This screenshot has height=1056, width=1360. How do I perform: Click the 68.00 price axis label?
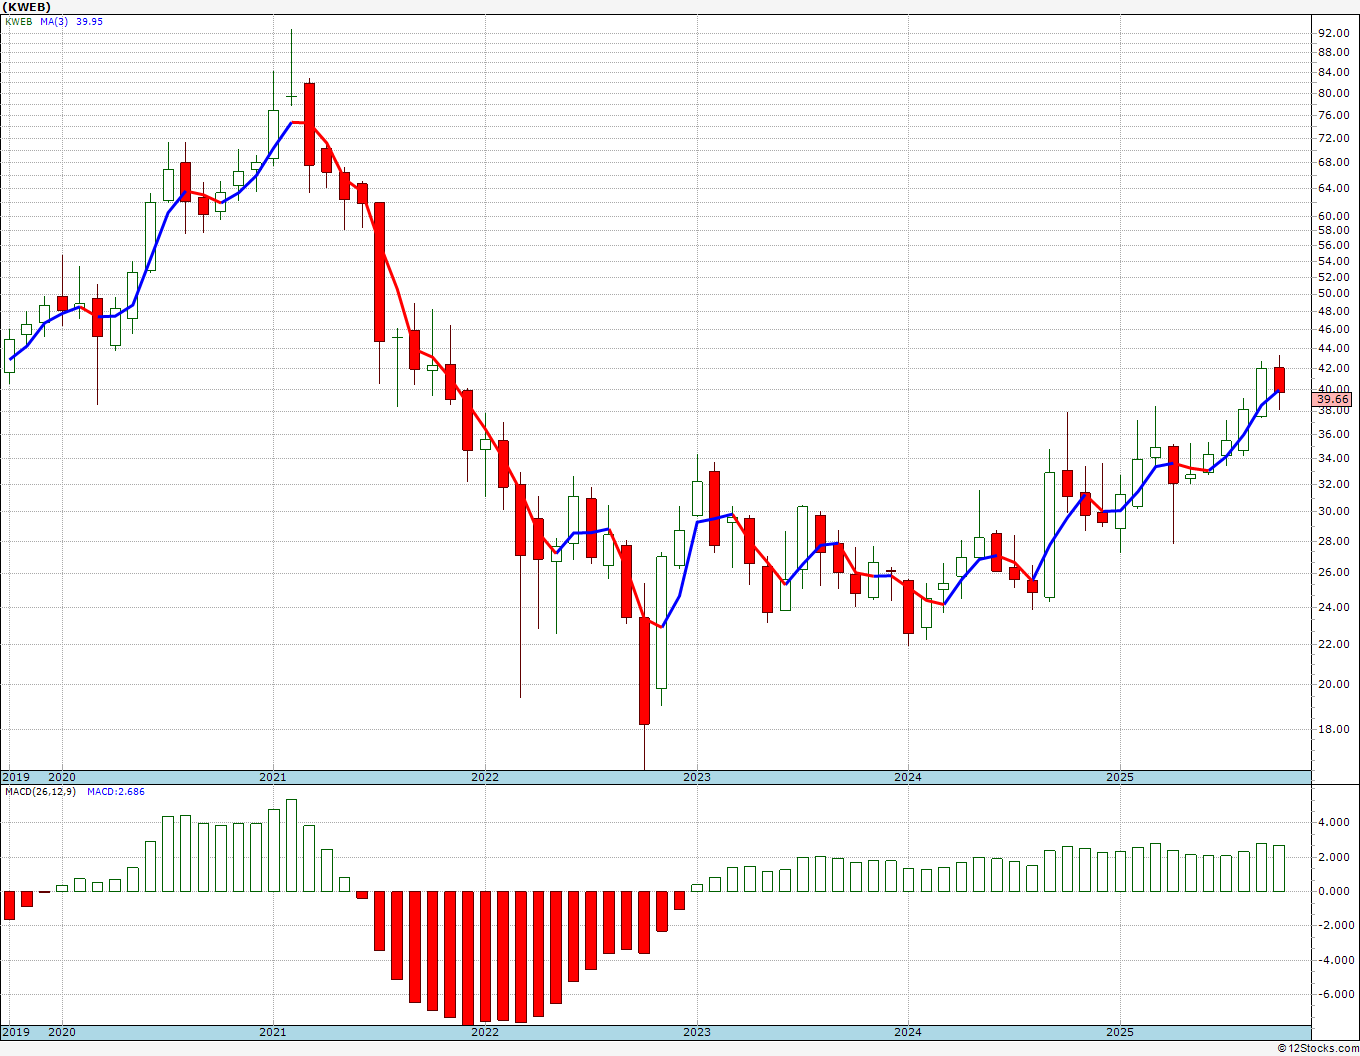[x=1334, y=162]
